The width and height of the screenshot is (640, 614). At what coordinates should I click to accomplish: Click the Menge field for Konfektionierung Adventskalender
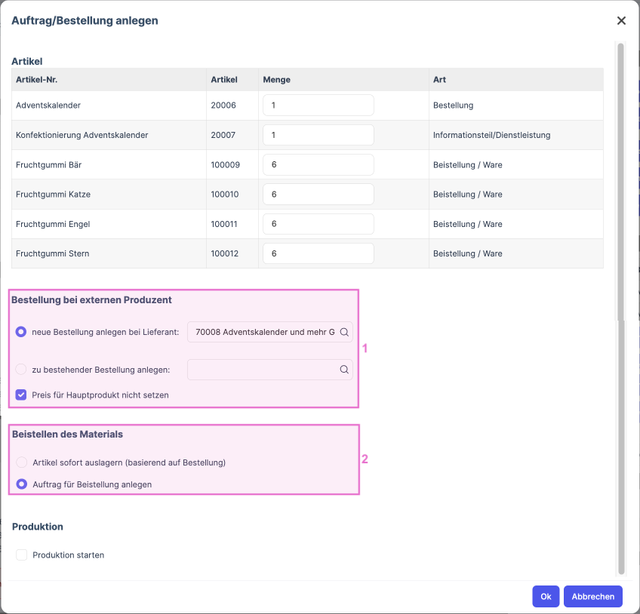318,135
